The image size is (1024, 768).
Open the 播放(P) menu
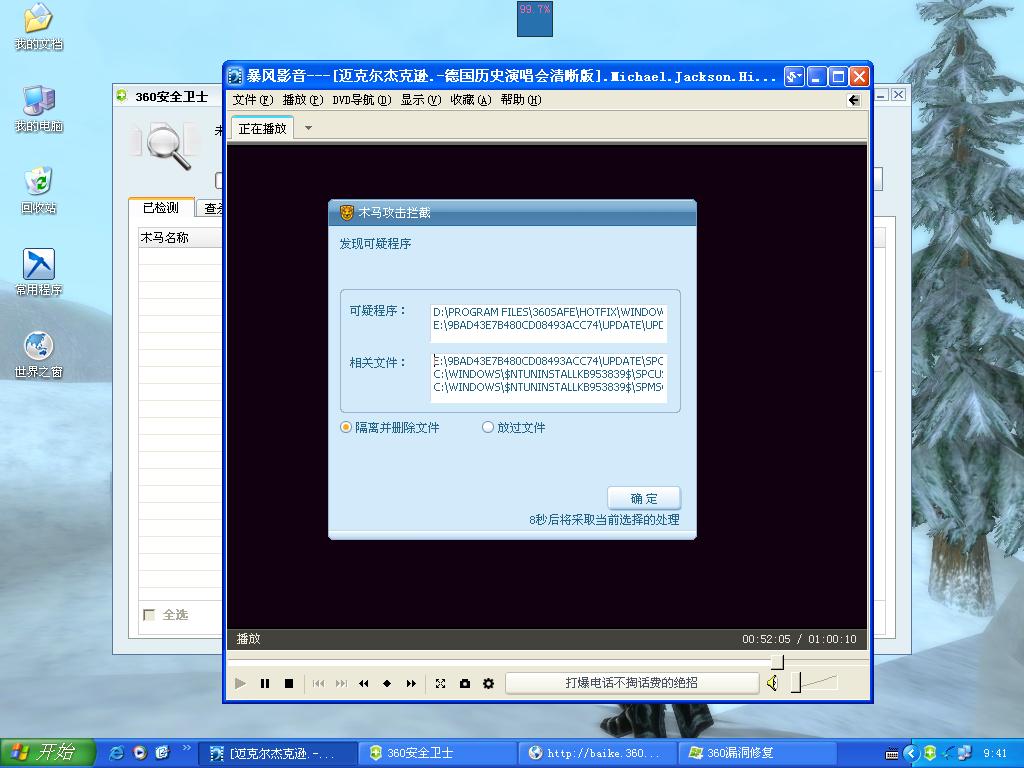coord(302,100)
